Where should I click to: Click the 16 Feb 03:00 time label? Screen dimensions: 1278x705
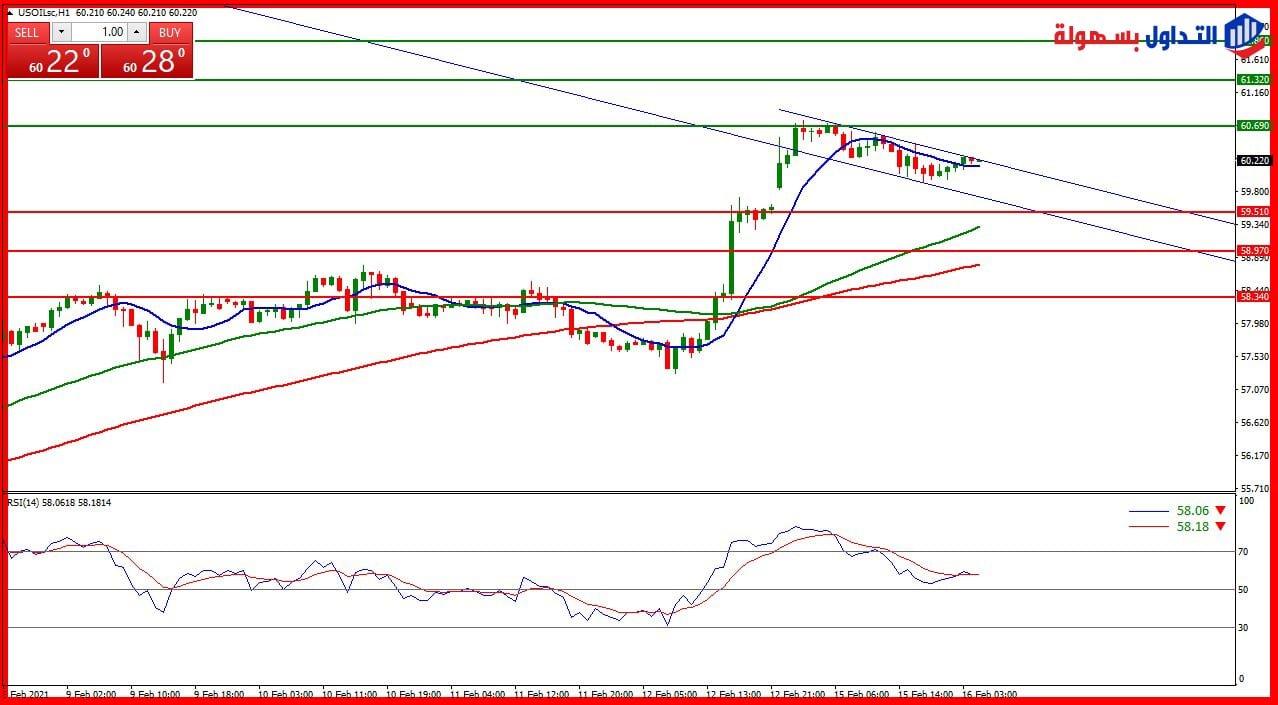tap(990, 693)
